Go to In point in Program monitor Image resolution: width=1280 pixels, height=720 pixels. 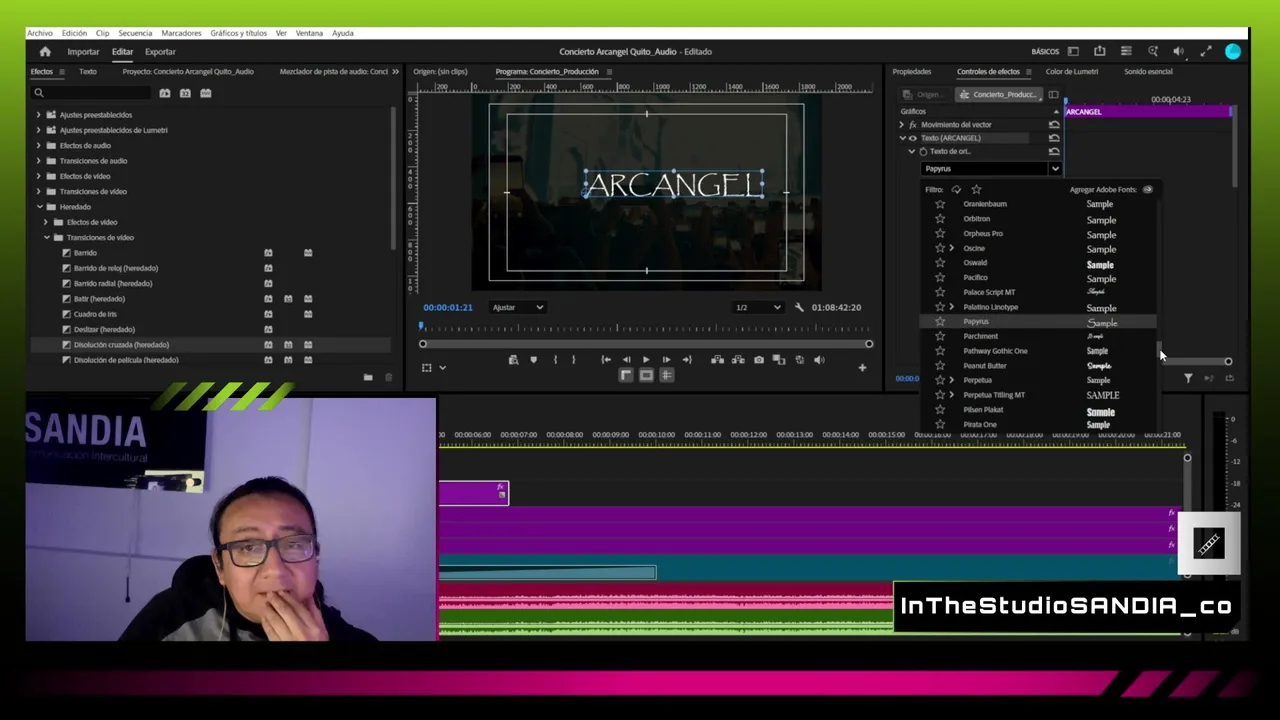[606, 360]
